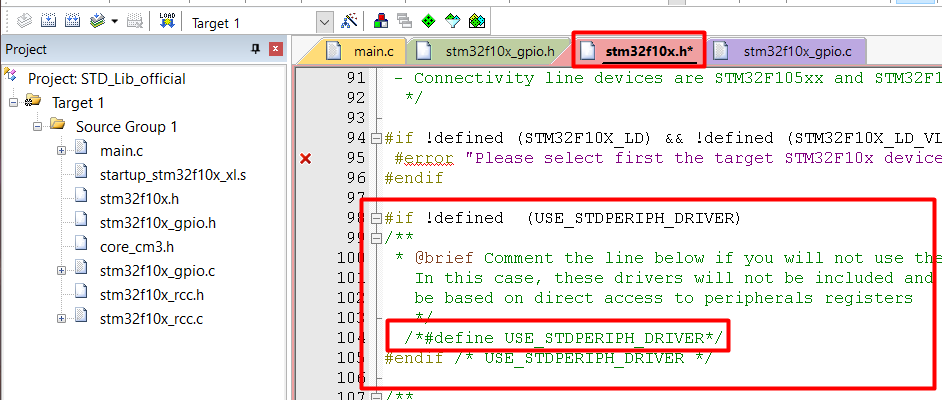Click the 'Project' panel title text

tap(26, 49)
